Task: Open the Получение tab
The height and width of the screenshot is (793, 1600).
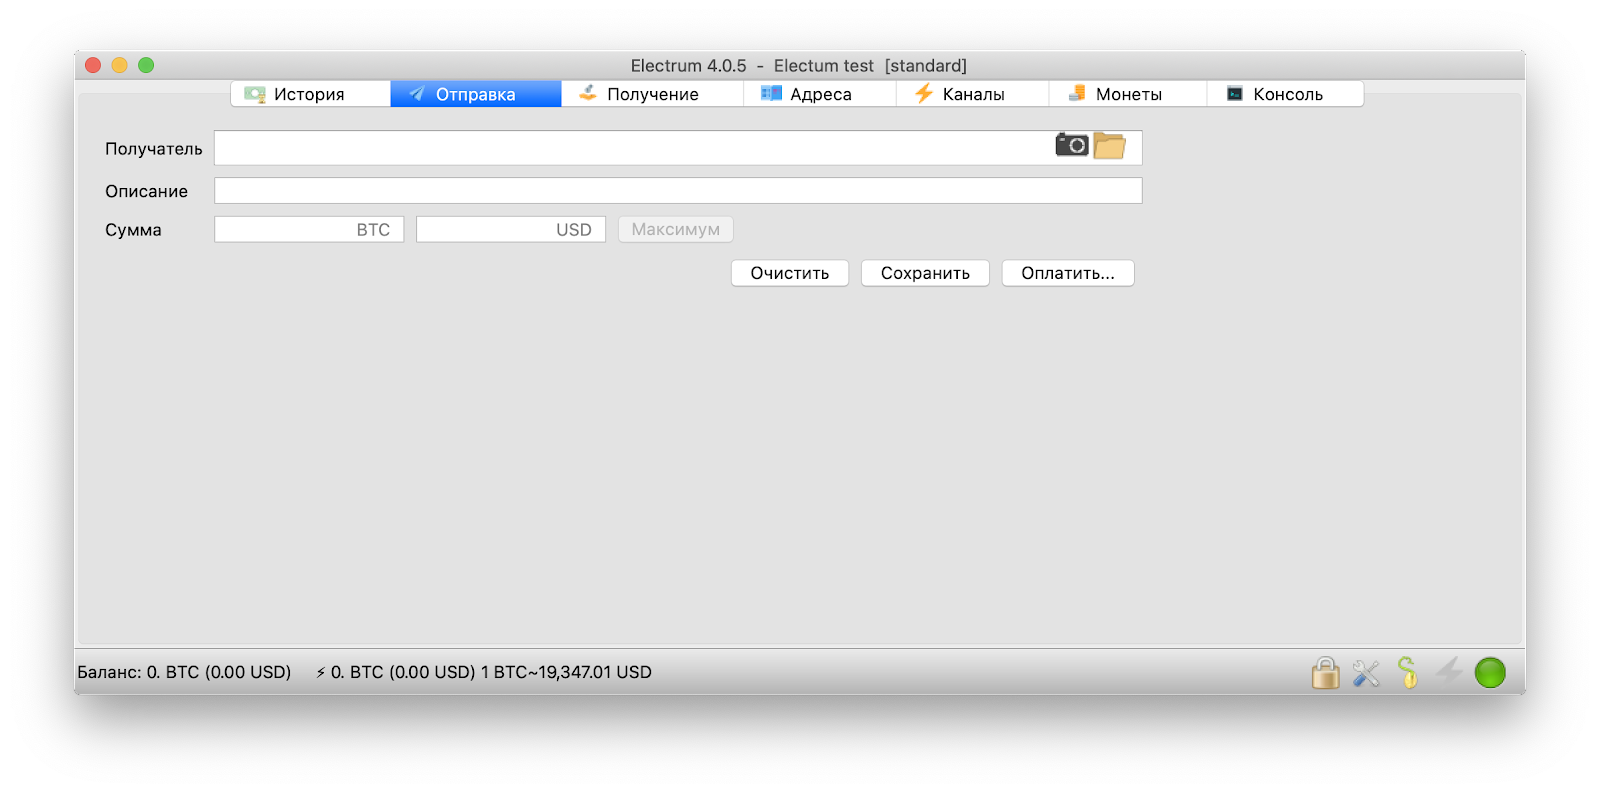Action: tap(652, 94)
